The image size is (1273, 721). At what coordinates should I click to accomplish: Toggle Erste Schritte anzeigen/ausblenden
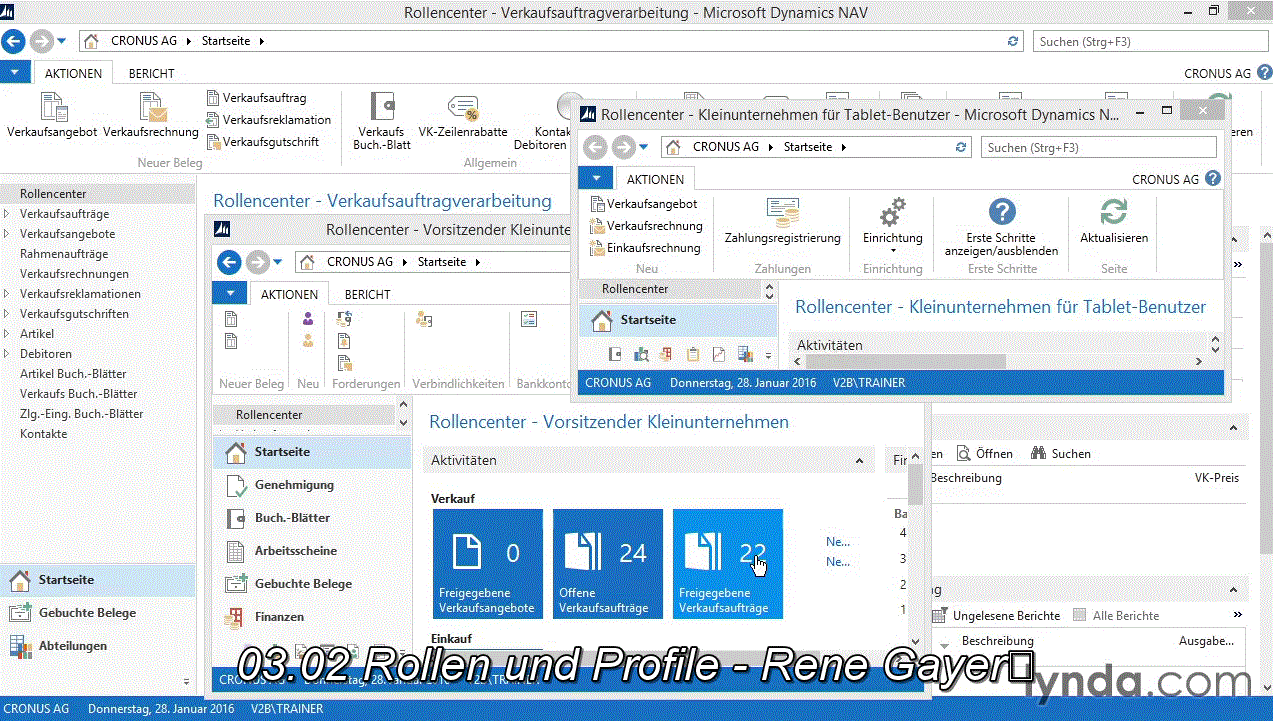tap(1001, 227)
